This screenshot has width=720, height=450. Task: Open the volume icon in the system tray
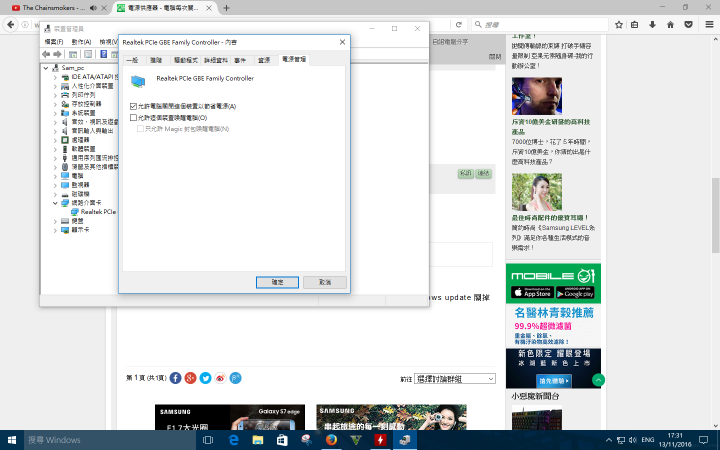[x=633, y=440]
